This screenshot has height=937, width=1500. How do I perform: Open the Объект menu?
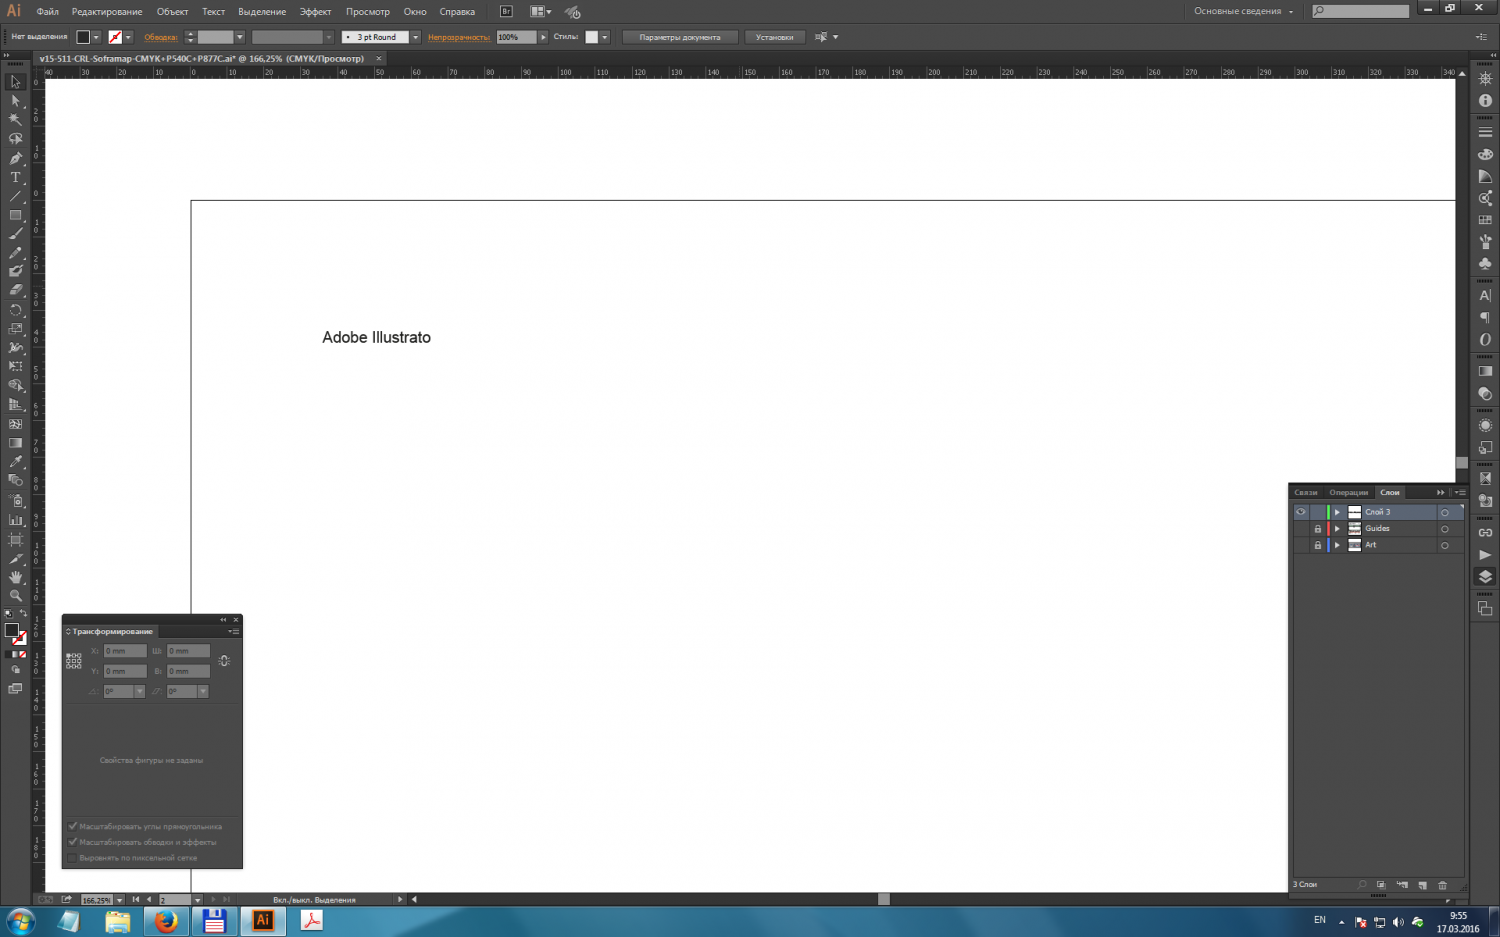pos(172,11)
